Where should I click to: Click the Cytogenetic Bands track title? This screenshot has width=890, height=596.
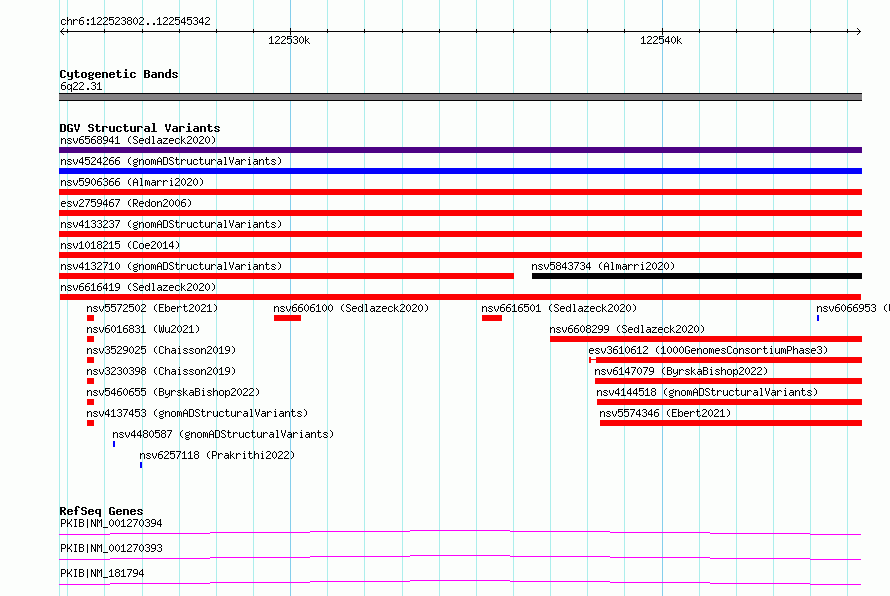(x=119, y=74)
